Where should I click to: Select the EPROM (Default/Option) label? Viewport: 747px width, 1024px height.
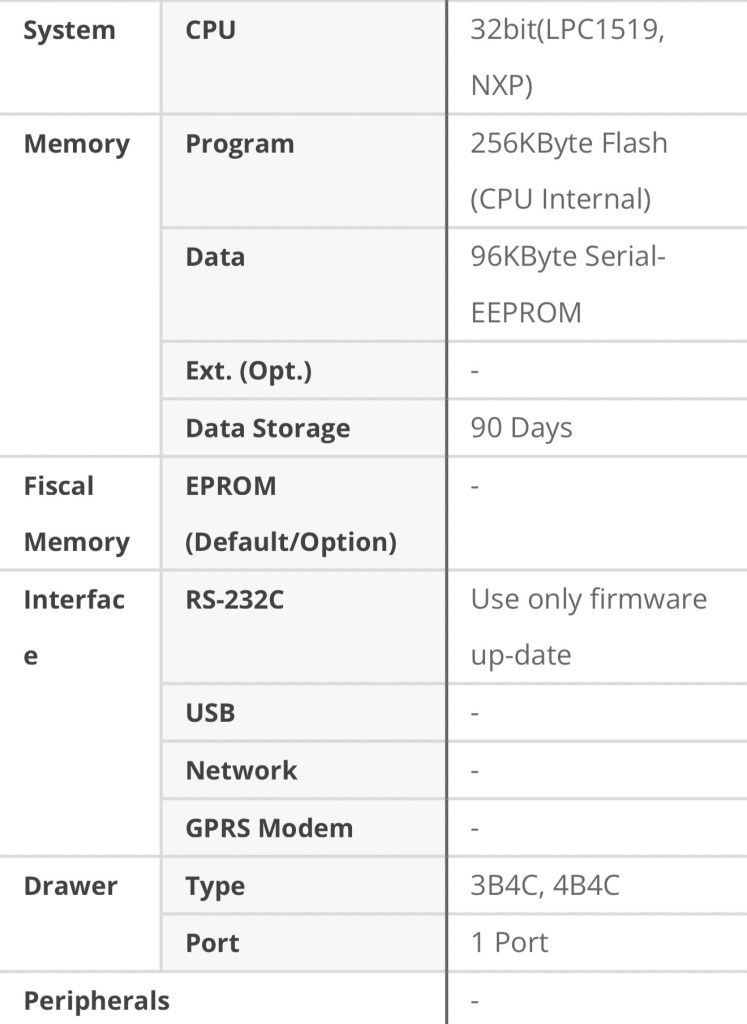291,514
